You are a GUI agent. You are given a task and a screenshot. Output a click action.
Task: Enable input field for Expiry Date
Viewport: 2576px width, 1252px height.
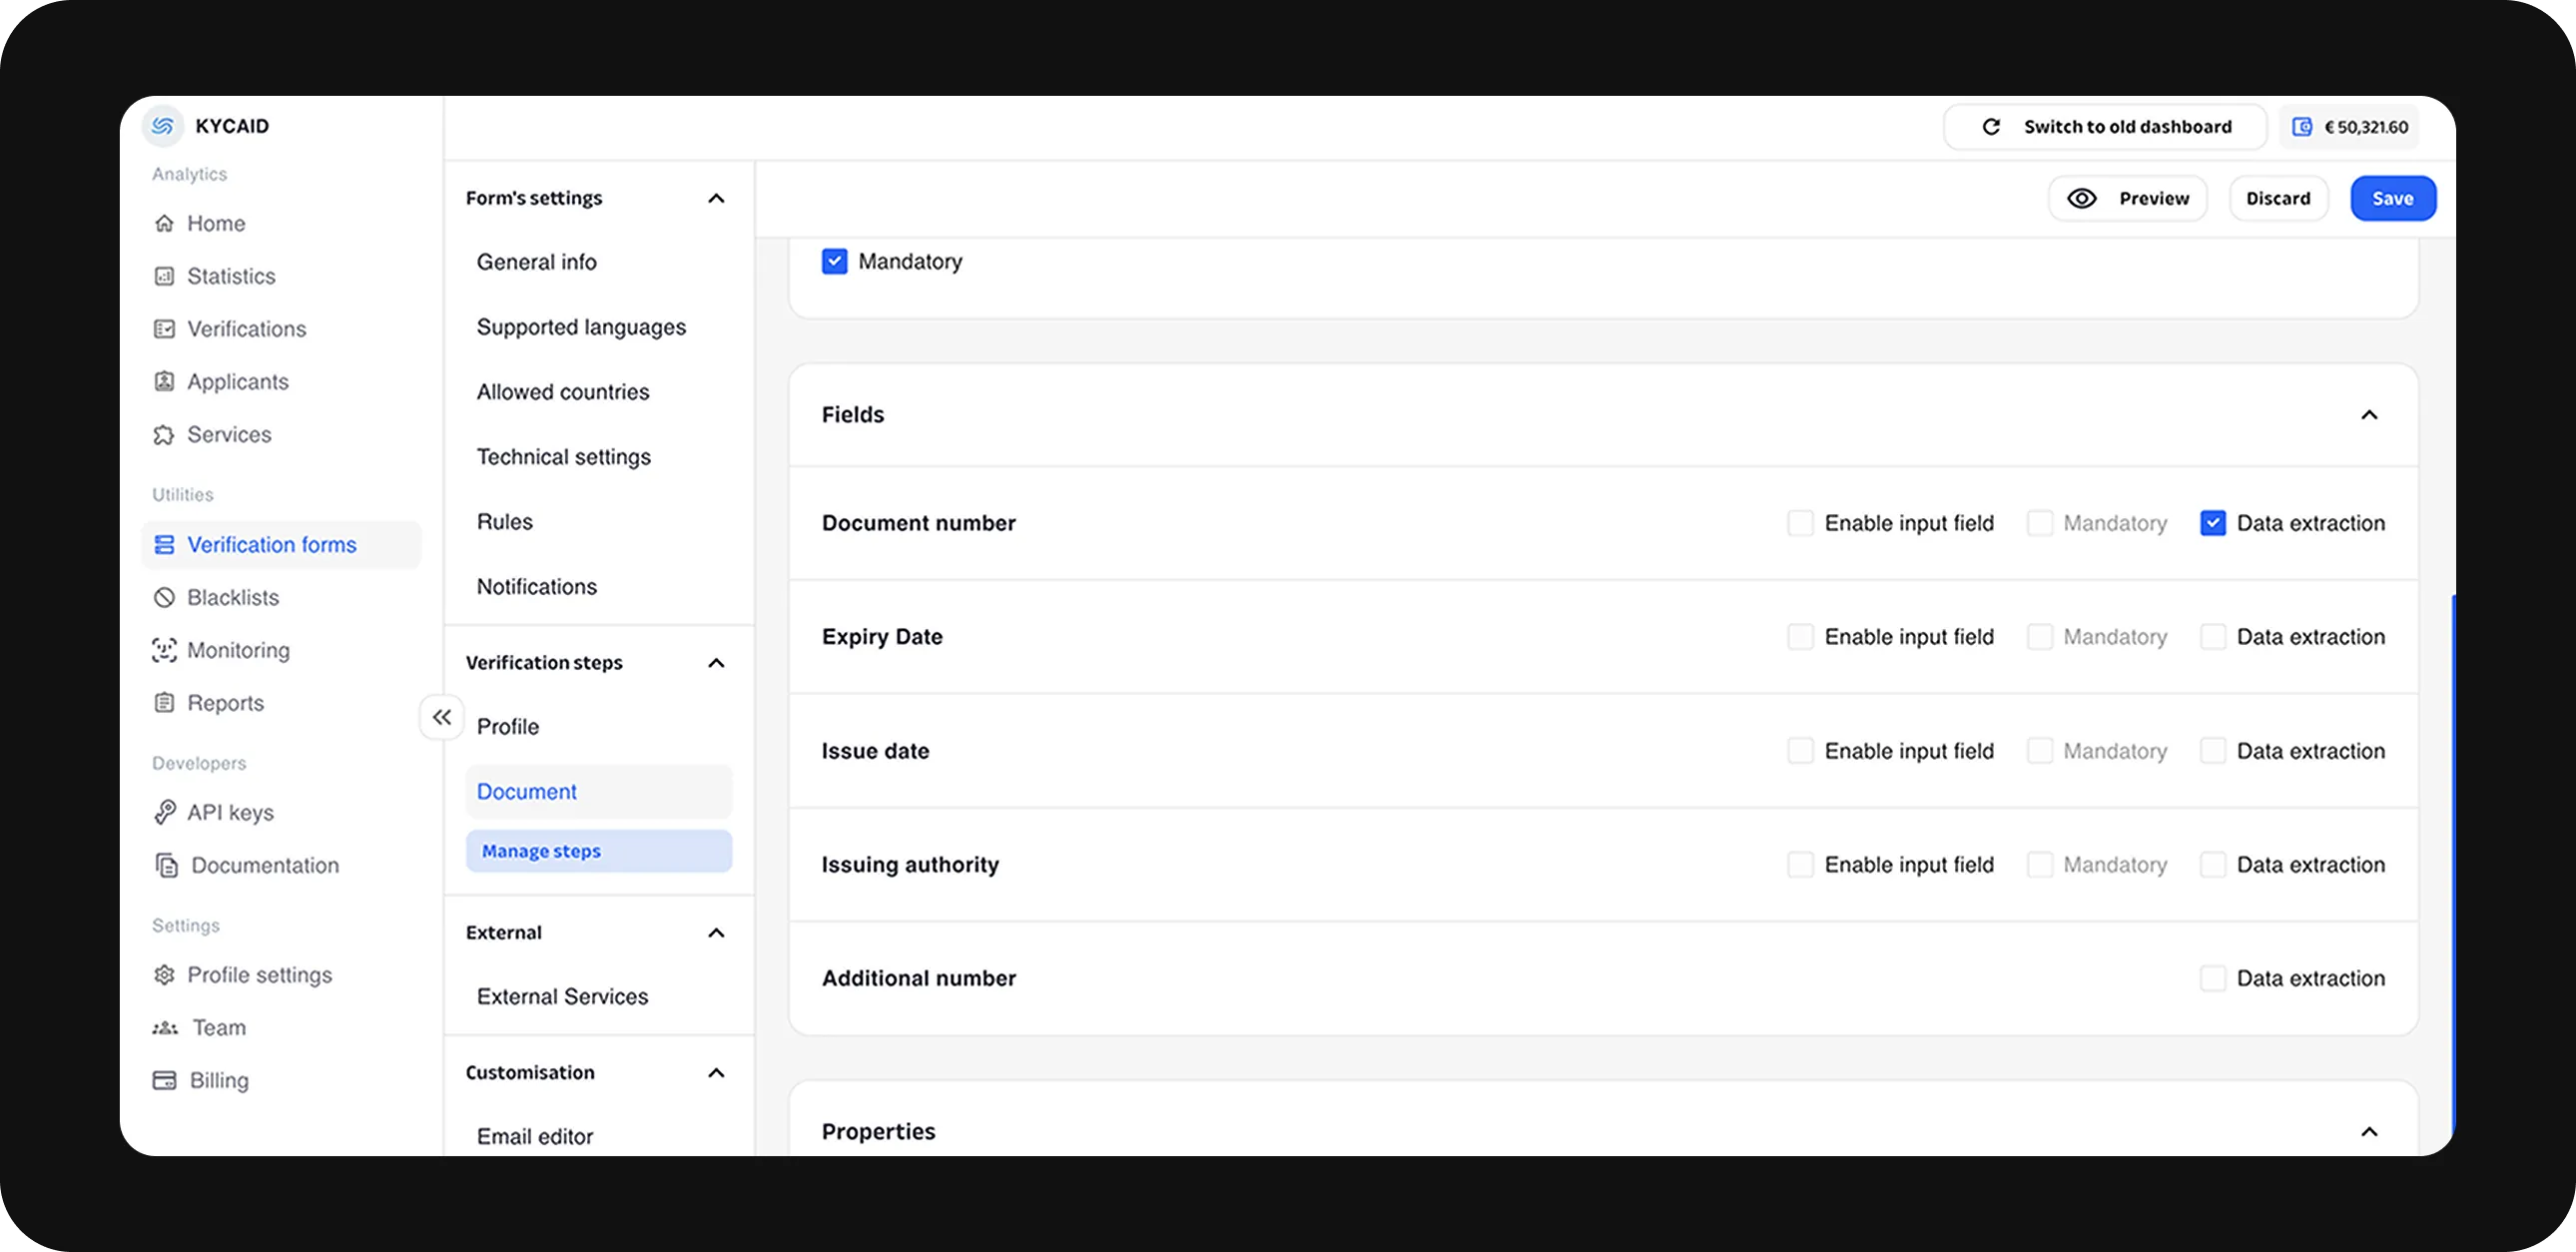(1800, 637)
